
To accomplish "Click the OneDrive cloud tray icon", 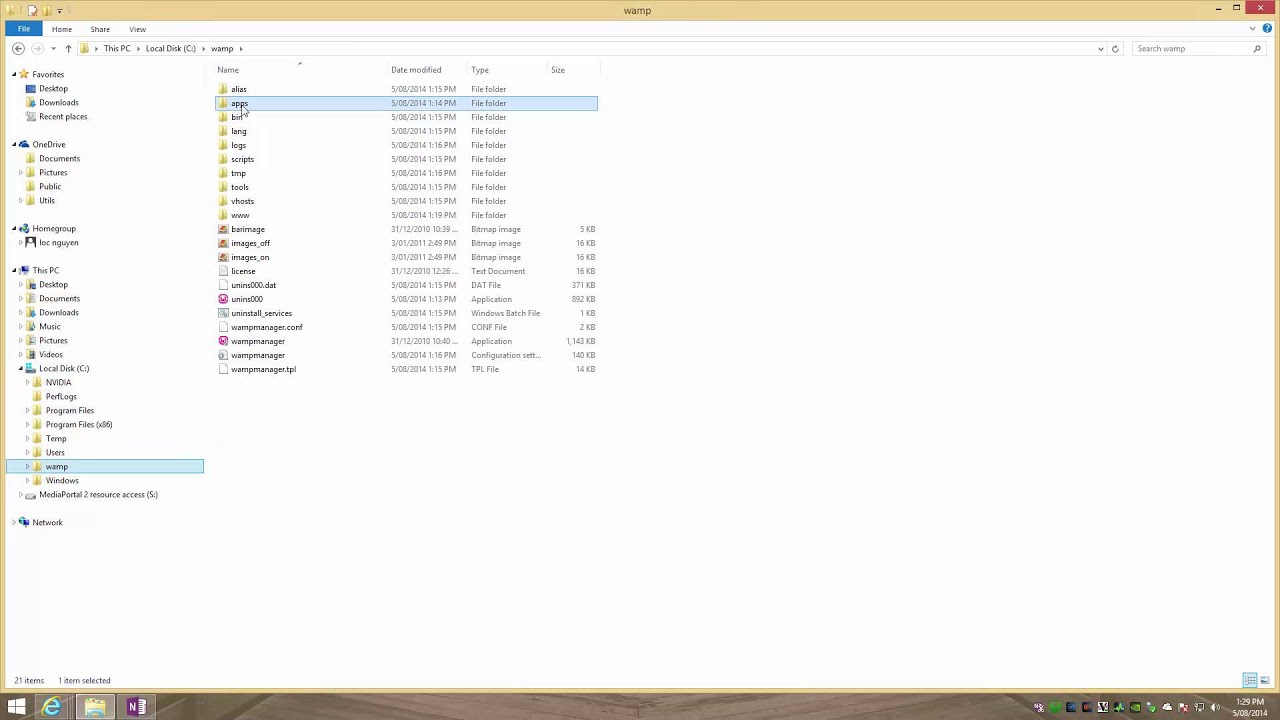I will tap(1167, 708).
